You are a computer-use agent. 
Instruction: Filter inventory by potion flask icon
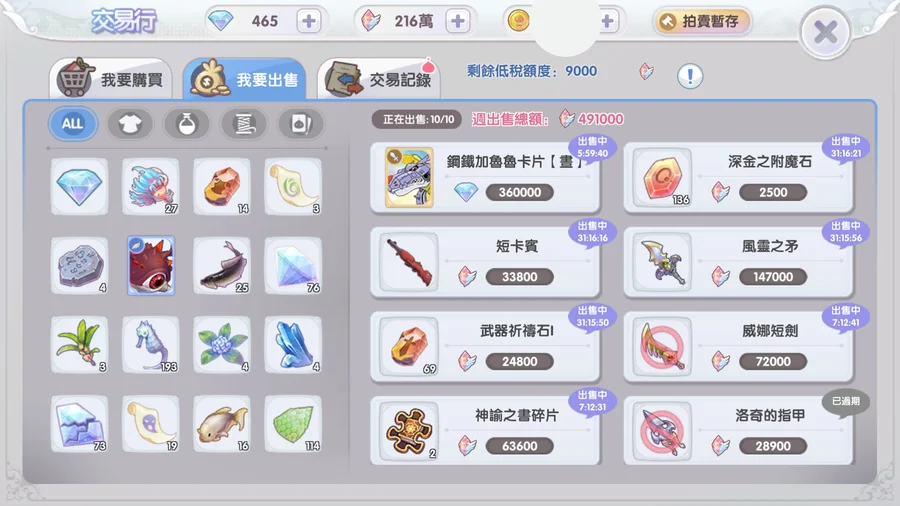click(x=187, y=124)
